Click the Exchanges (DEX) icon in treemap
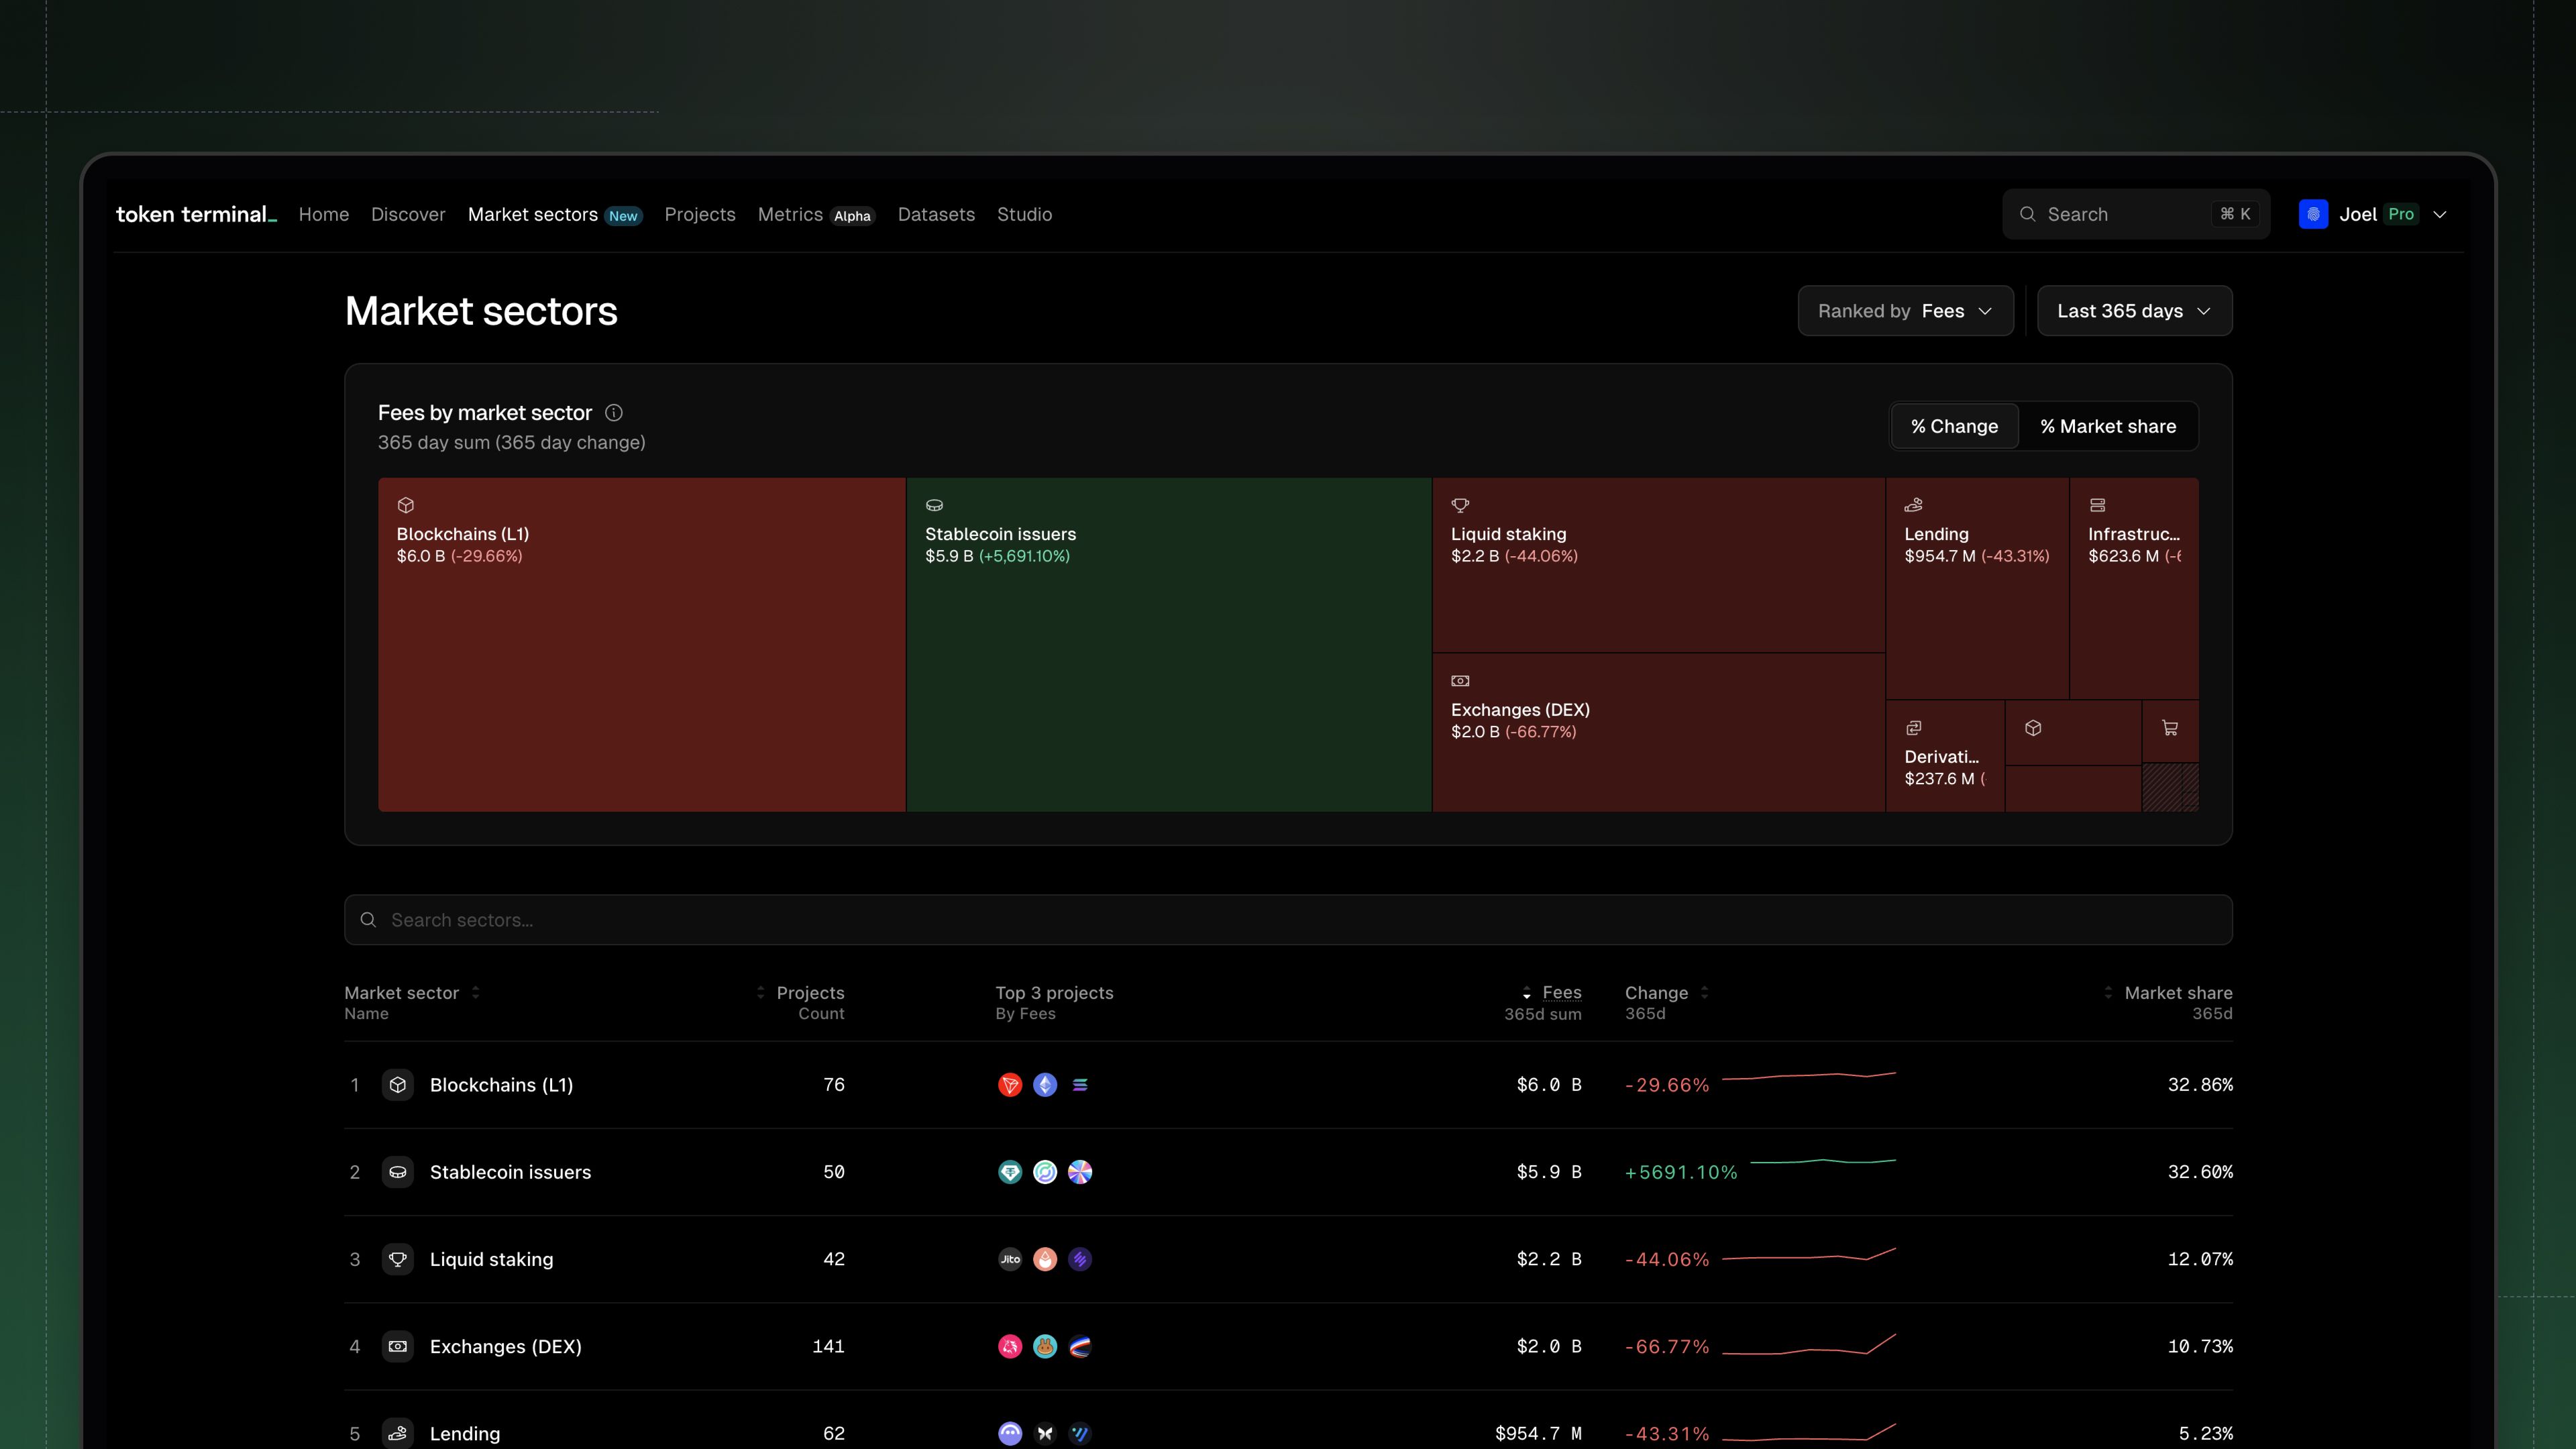 pyautogui.click(x=1460, y=681)
